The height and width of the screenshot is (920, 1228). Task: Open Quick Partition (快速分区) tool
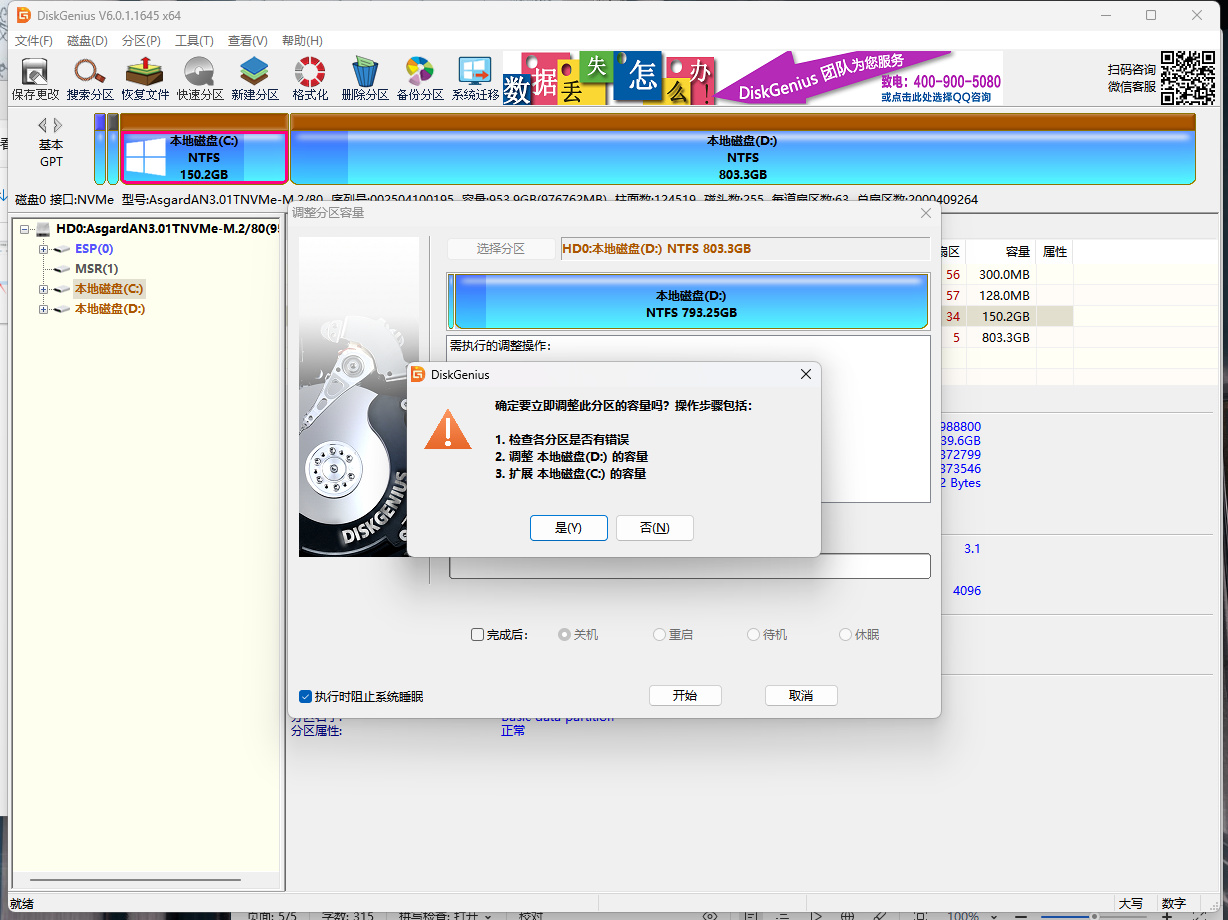point(200,79)
